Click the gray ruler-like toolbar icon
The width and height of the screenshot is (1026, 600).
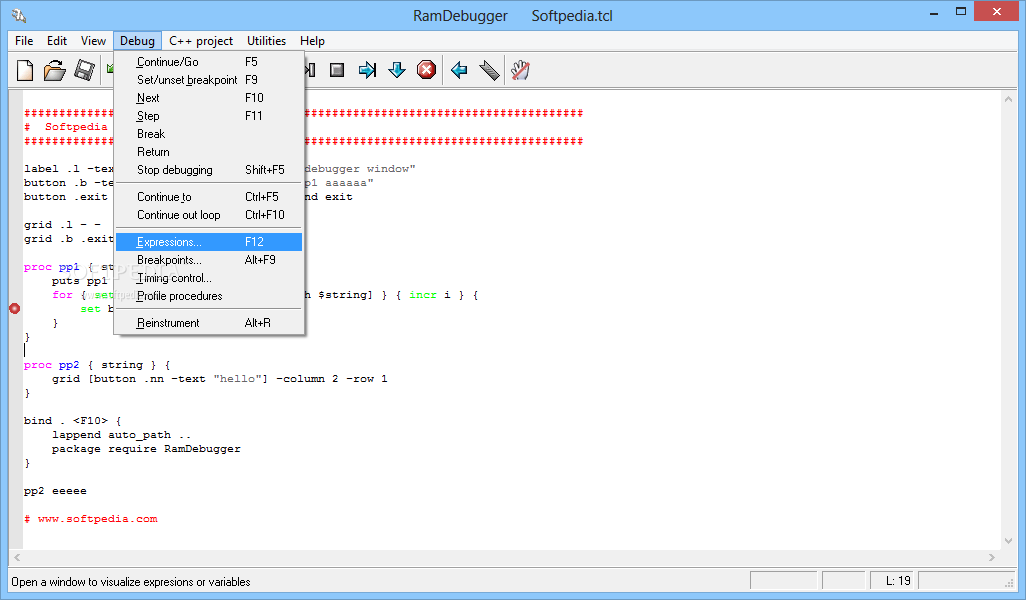click(x=489, y=70)
